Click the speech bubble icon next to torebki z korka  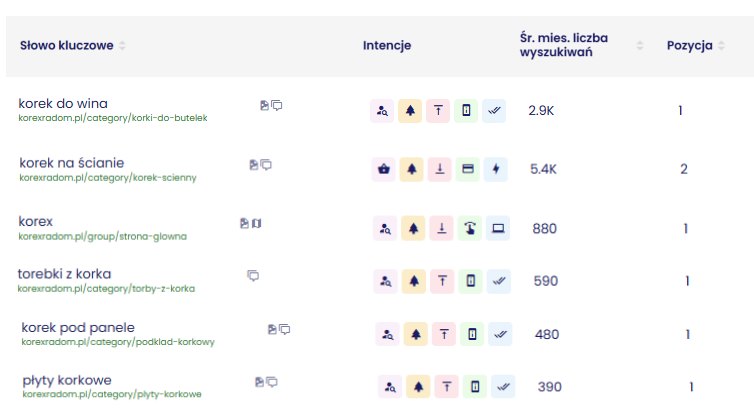click(x=253, y=276)
